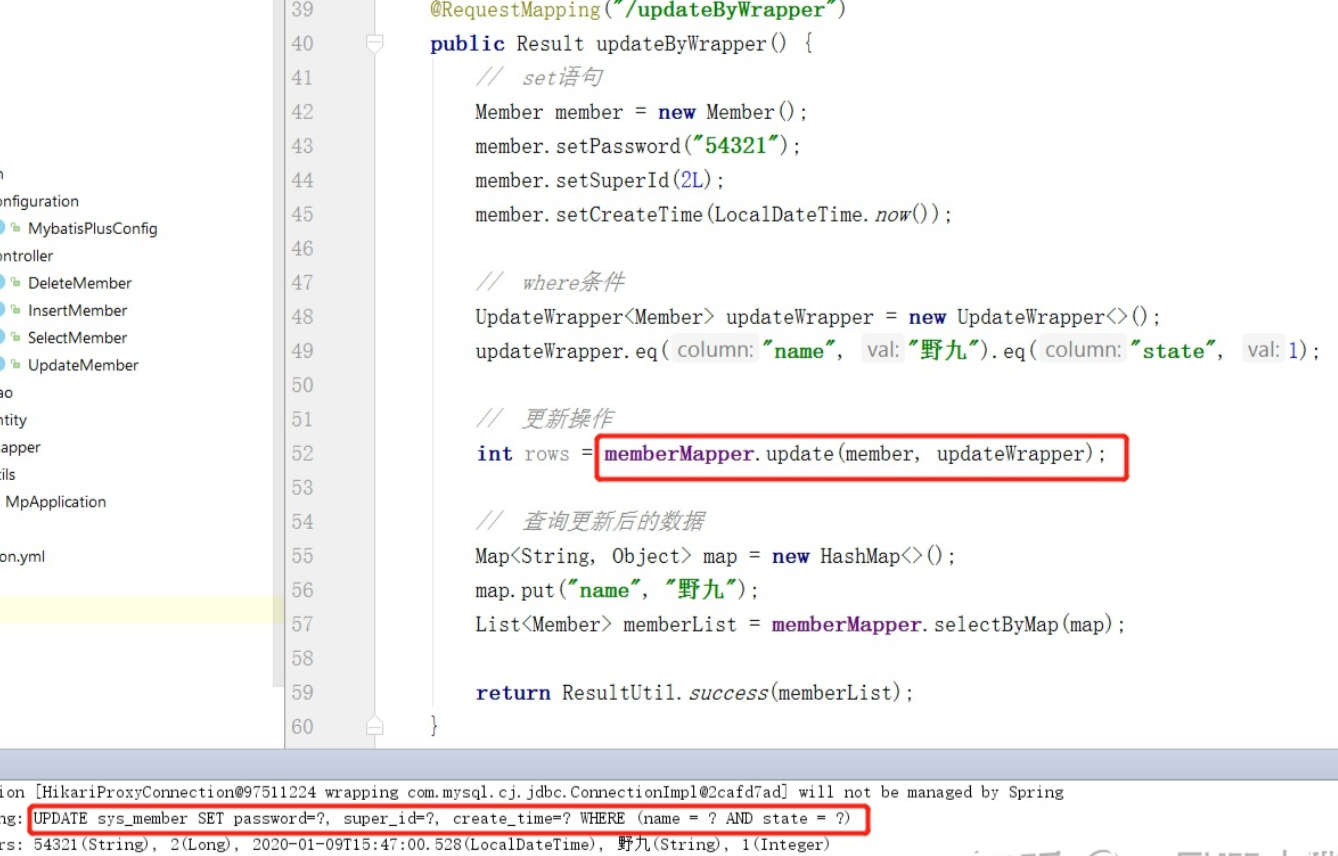Click the UPDATE sys_member SQL statement in console
The image size is (1338, 856).
(442, 819)
